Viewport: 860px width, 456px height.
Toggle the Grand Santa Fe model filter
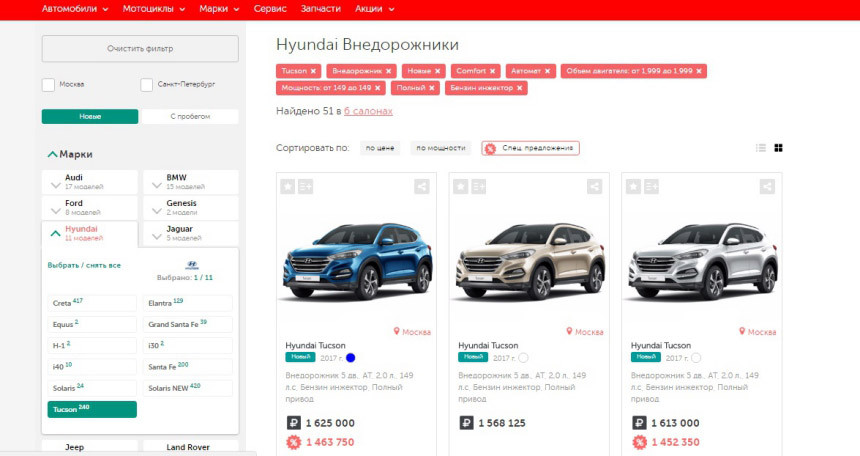[x=188, y=324]
